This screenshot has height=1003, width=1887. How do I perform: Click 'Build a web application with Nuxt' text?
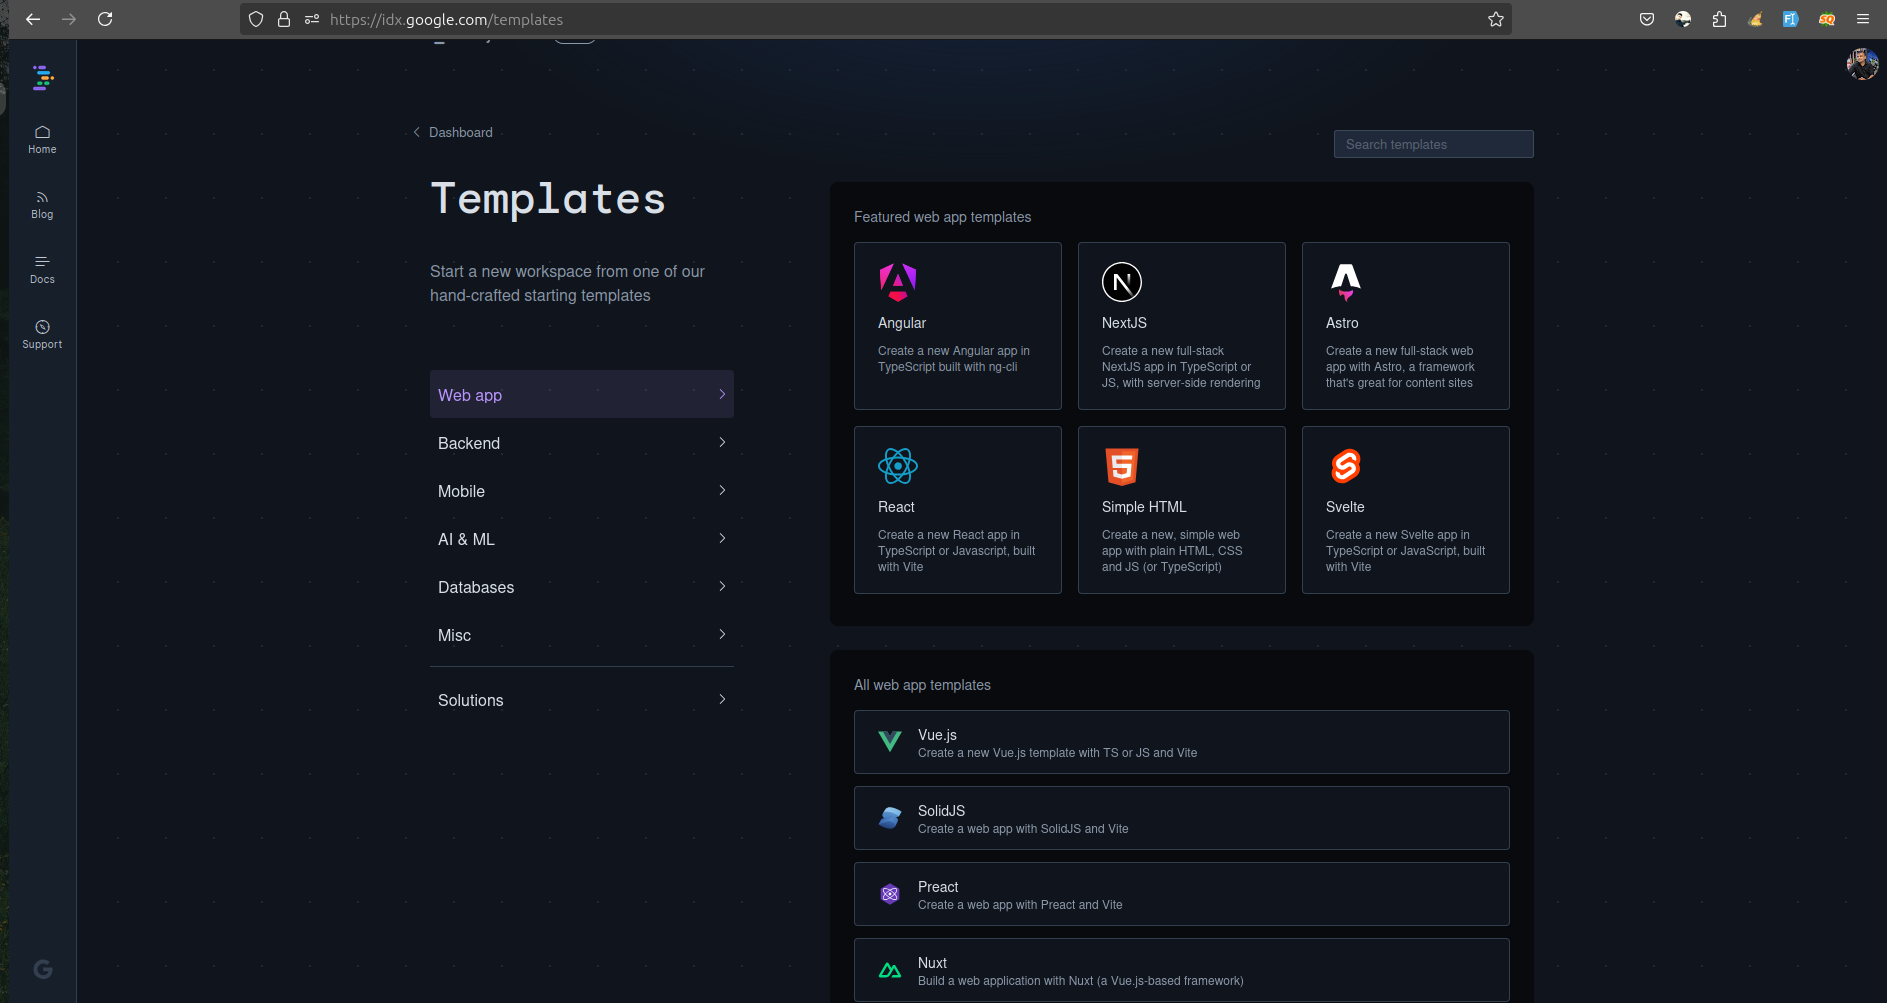[1080, 981]
